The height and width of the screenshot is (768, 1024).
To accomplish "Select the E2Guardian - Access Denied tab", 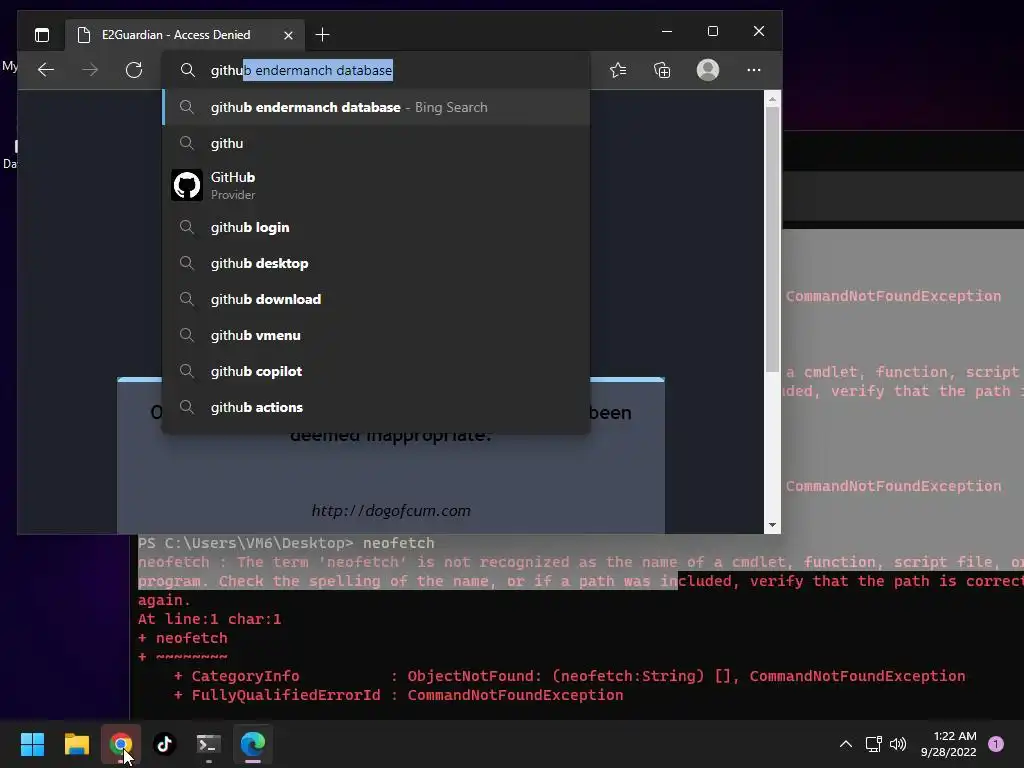I will pos(185,35).
